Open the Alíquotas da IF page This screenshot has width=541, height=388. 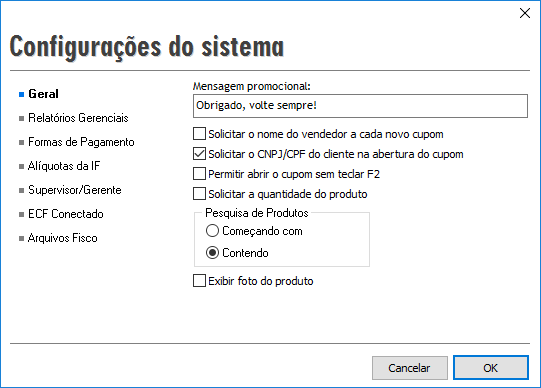[x=64, y=166]
